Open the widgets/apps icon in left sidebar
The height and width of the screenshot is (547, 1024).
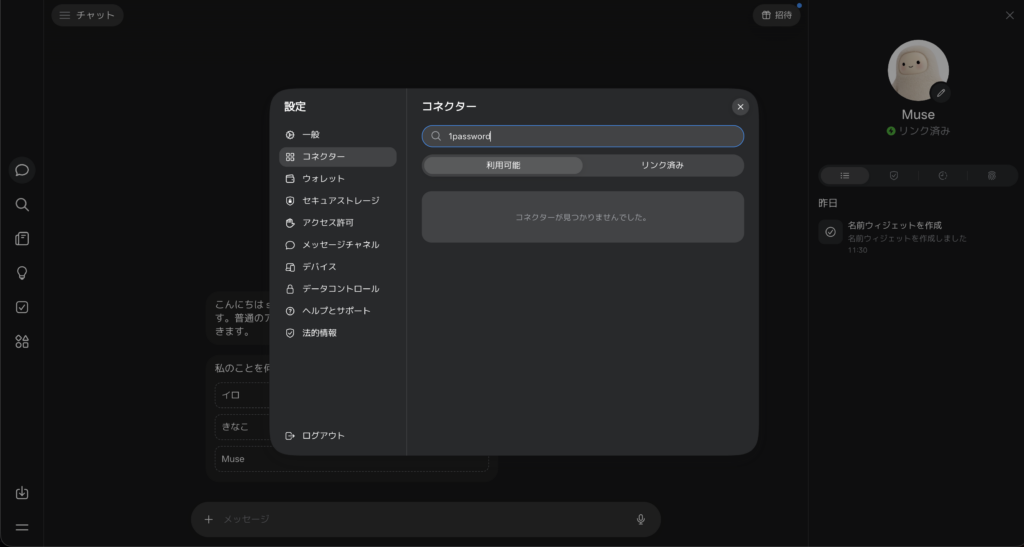coord(22,341)
